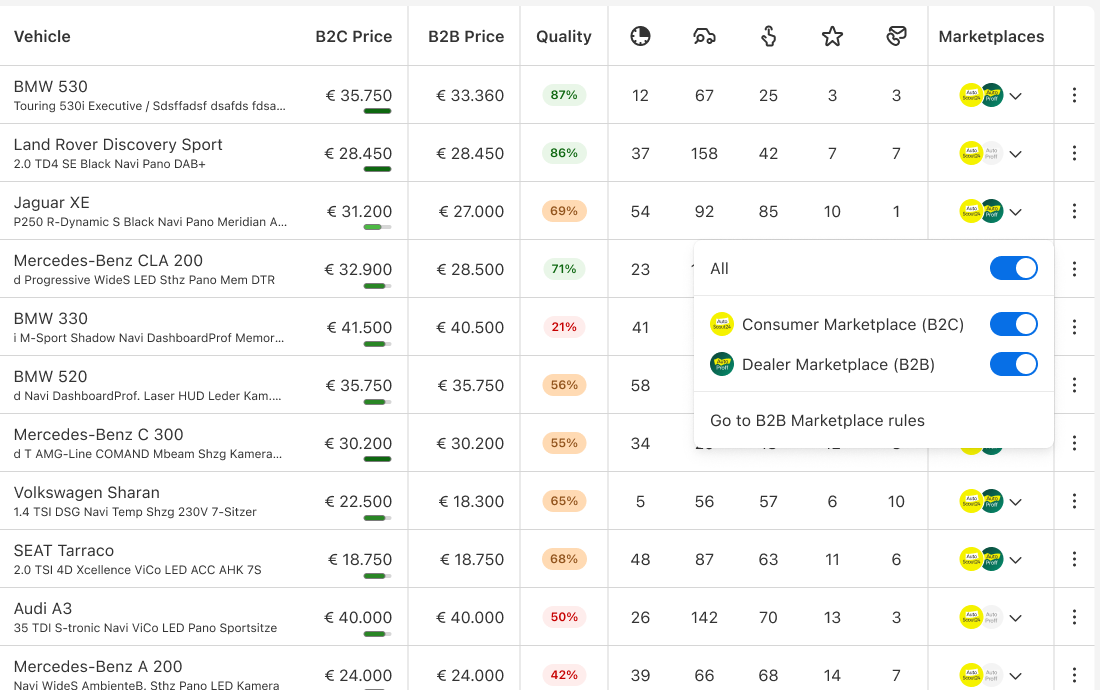Toggle the Consumer Marketplace (B2C) switch
The height and width of the screenshot is (690, 1100).
1014,325
